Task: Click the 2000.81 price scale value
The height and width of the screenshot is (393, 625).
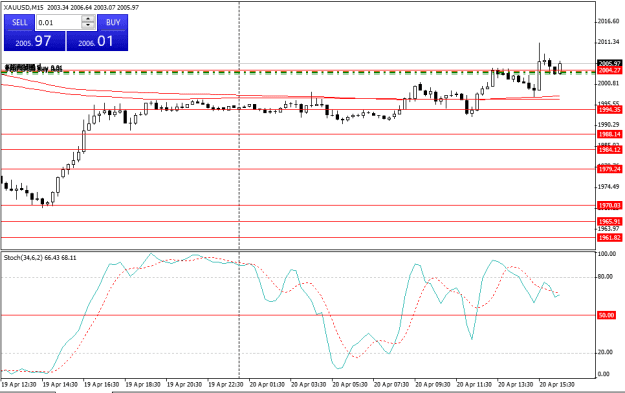Action: point(609,83)
